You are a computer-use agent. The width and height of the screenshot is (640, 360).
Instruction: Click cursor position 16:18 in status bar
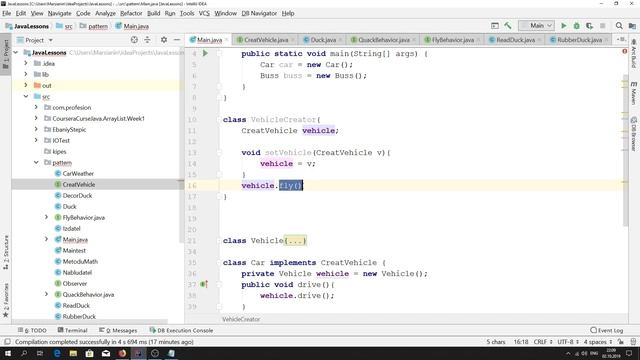521,342
